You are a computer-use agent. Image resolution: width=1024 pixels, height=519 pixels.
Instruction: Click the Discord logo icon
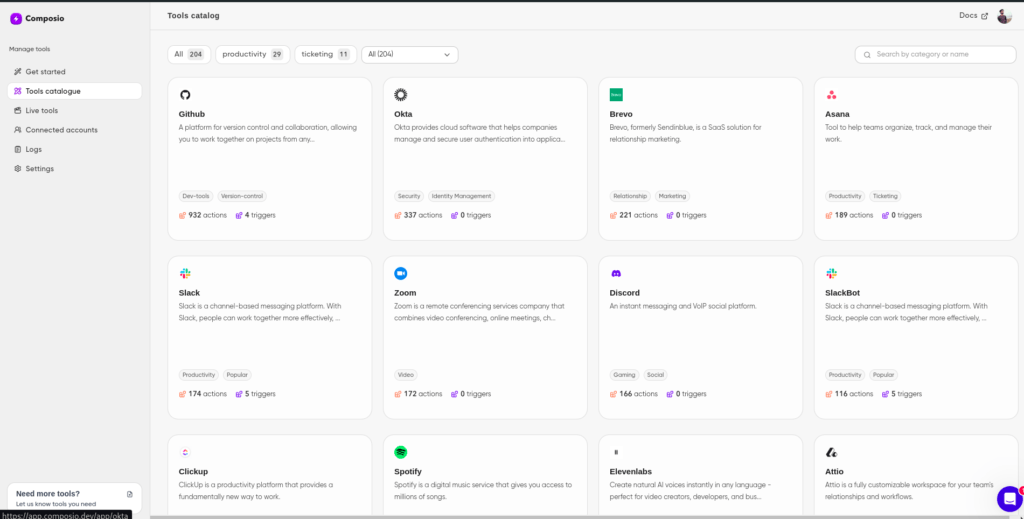[x=616, y=274]
